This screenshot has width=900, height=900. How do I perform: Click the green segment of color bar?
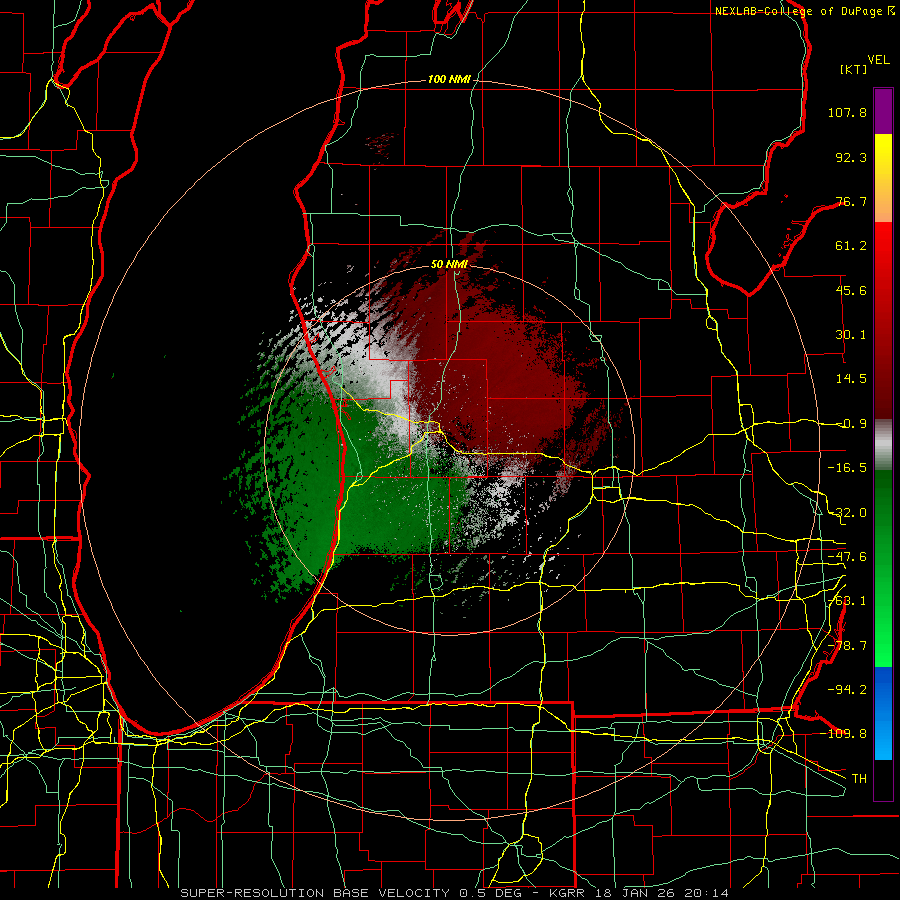click(883, 568)
